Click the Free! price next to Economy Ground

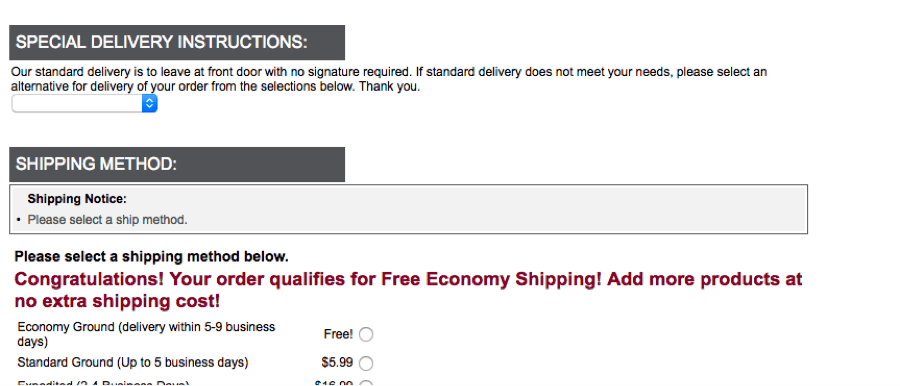339,334
